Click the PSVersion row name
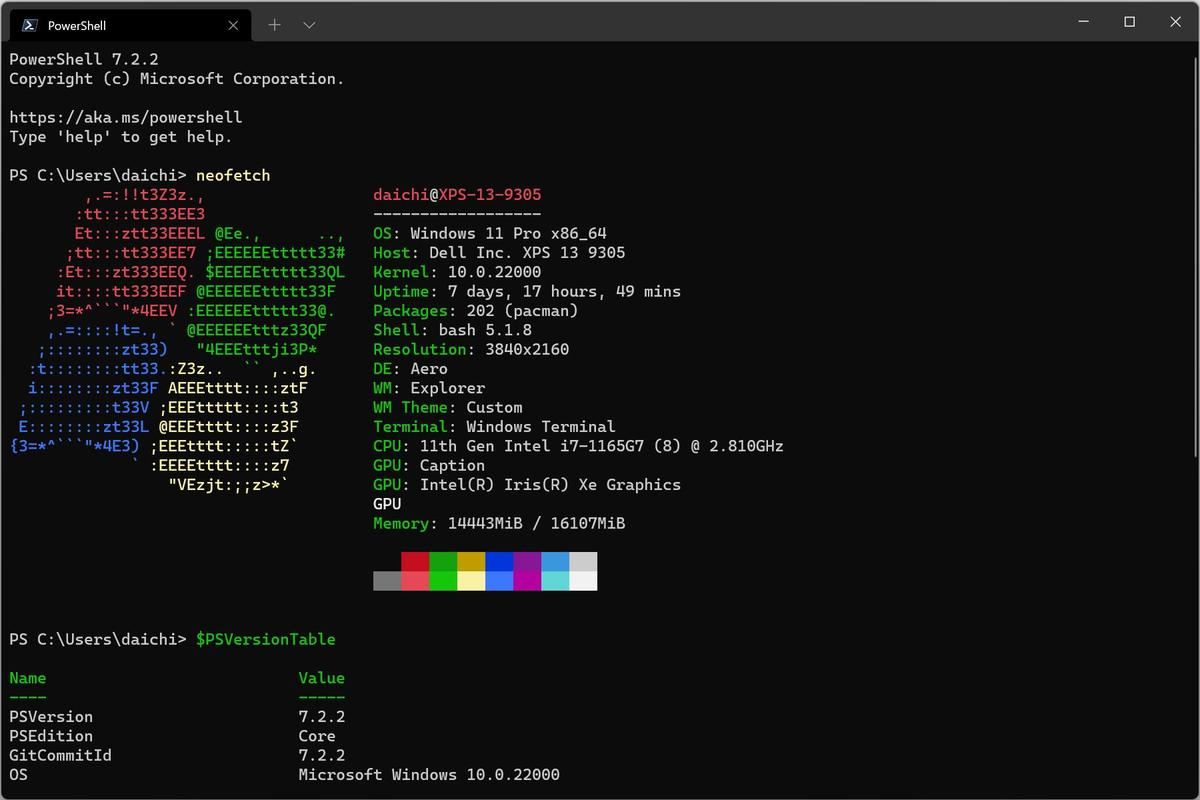The image size is (1200, 800). click(51, 717)
